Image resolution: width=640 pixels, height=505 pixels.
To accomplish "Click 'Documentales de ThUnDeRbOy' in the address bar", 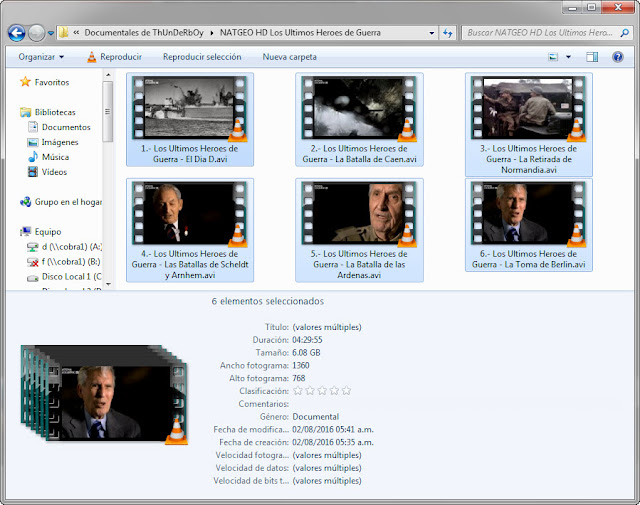I will coord(144,33).
